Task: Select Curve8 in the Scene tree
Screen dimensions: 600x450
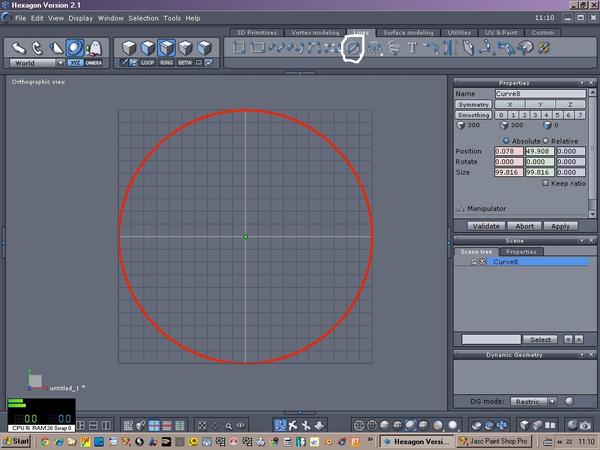Action: coord(538,262)
